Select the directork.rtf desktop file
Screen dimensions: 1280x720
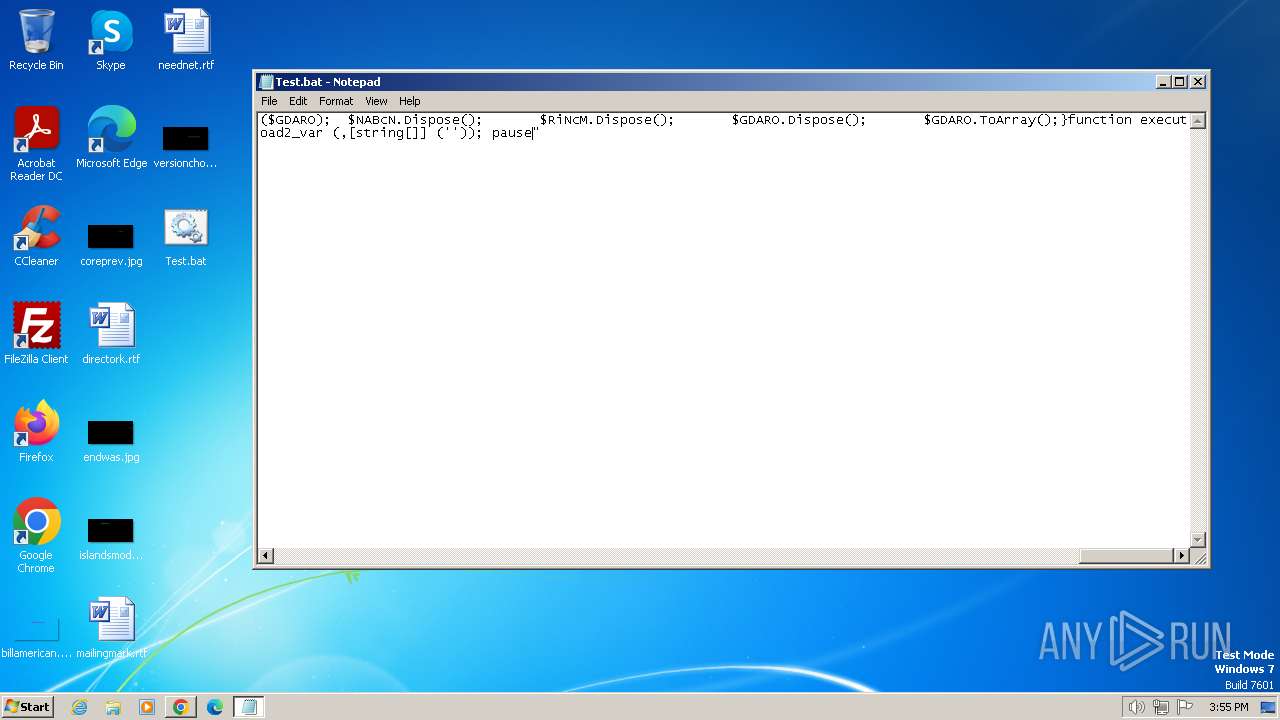pos(111,334)
